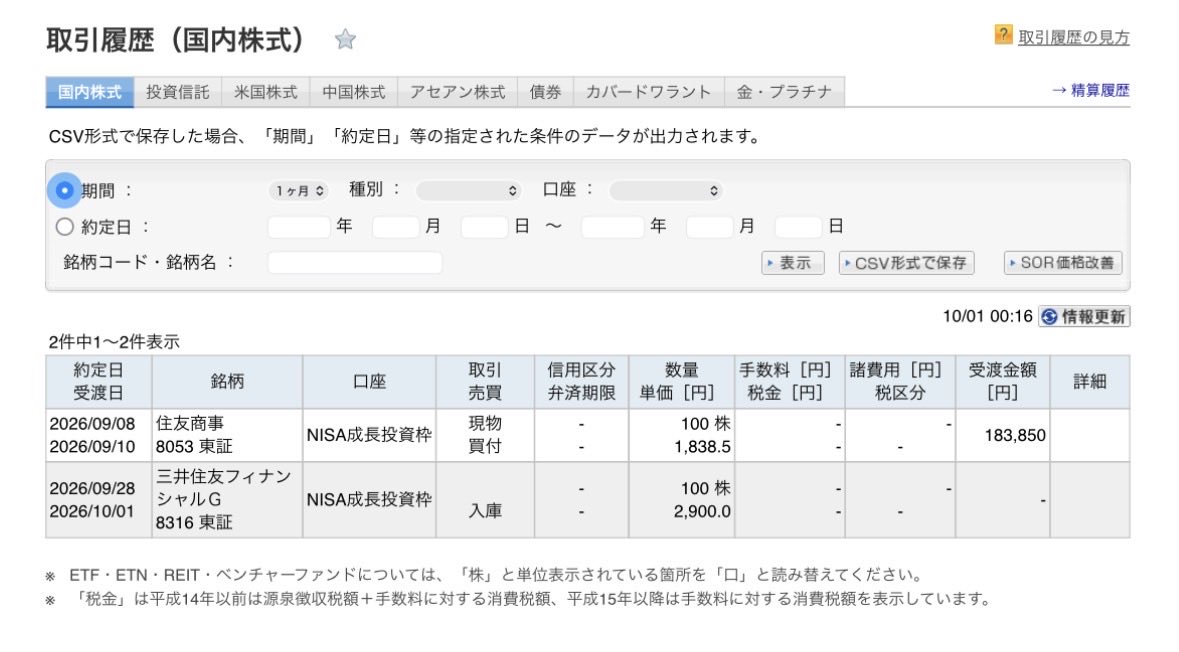Switch to the カバードワラント tab
Screen dimensions: 1179x652
coord(648,92)
